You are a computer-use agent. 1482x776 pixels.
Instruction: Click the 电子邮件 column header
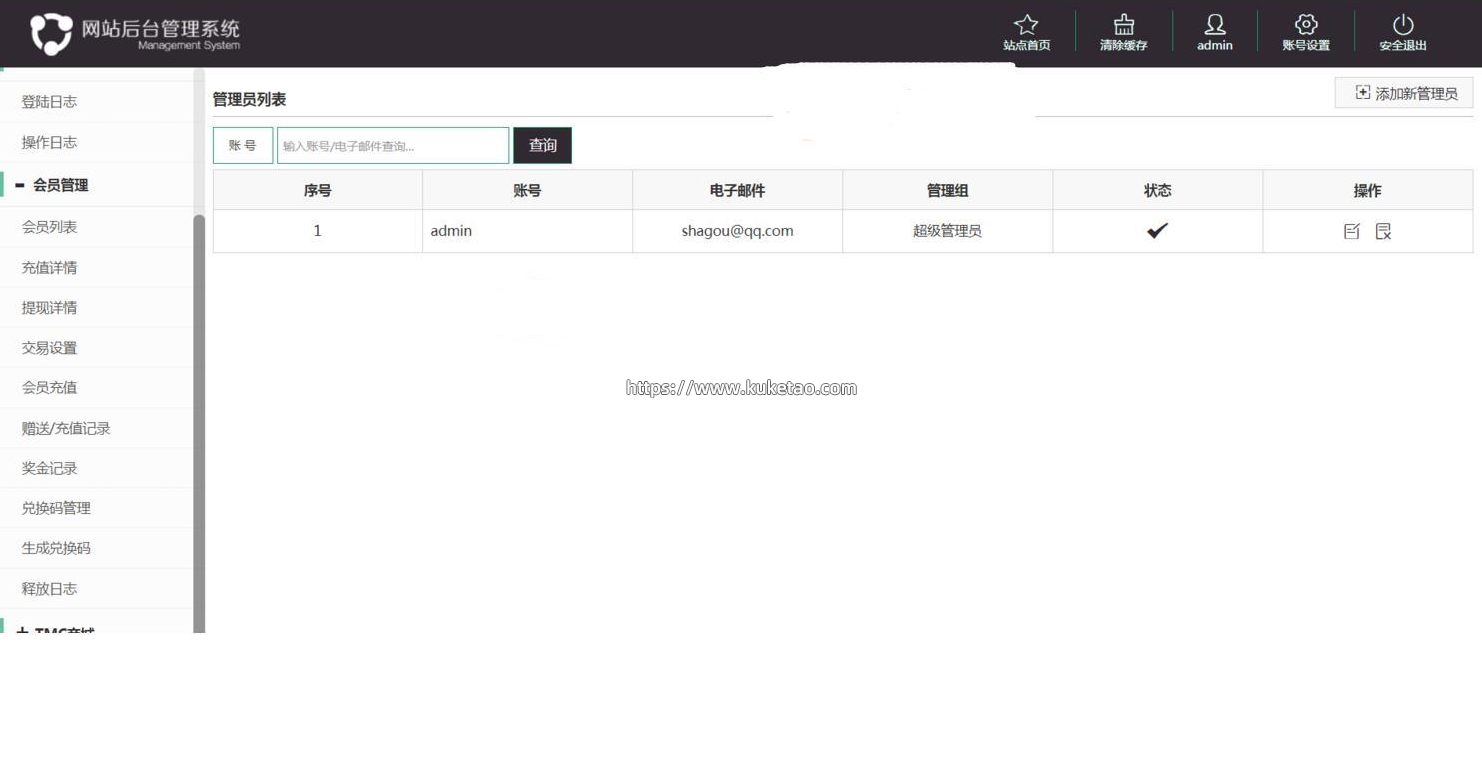tap(737, 190)
